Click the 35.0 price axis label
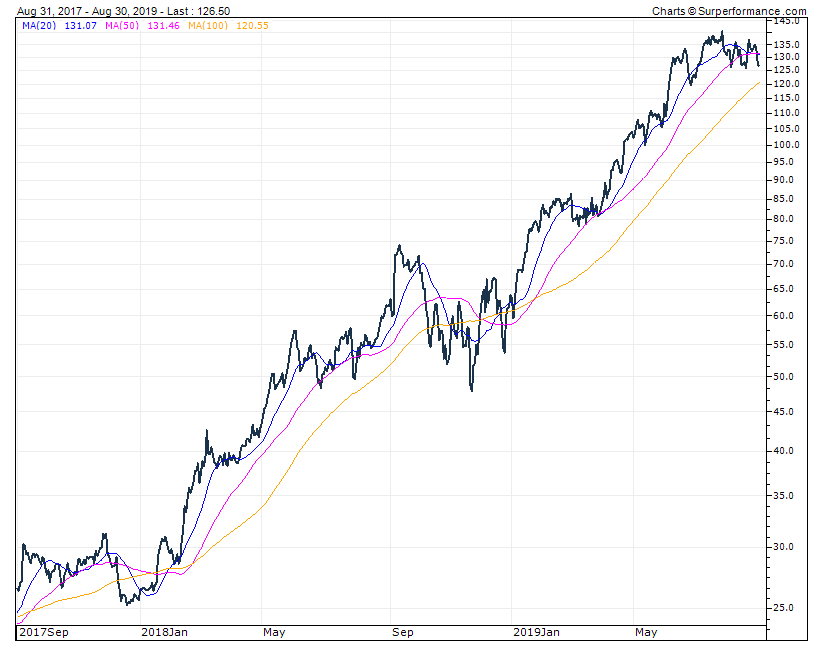Screen dimensions: 815x650 pyautogui.click(x=784, y=496)
